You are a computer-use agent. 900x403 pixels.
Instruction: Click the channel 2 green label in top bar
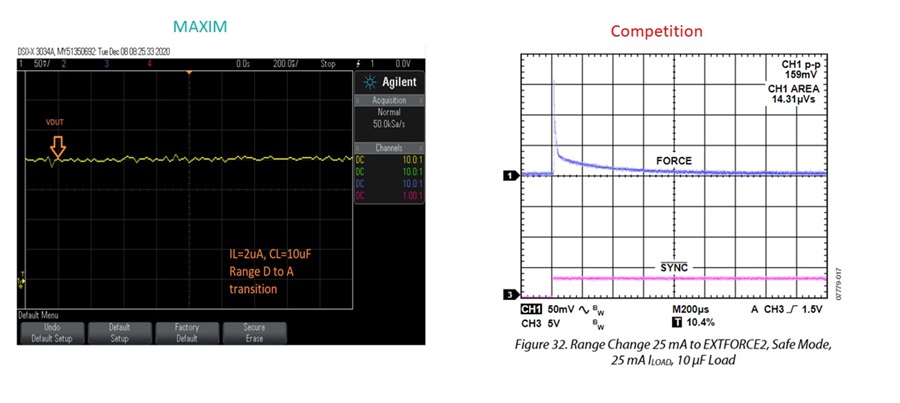pos(62,63)
